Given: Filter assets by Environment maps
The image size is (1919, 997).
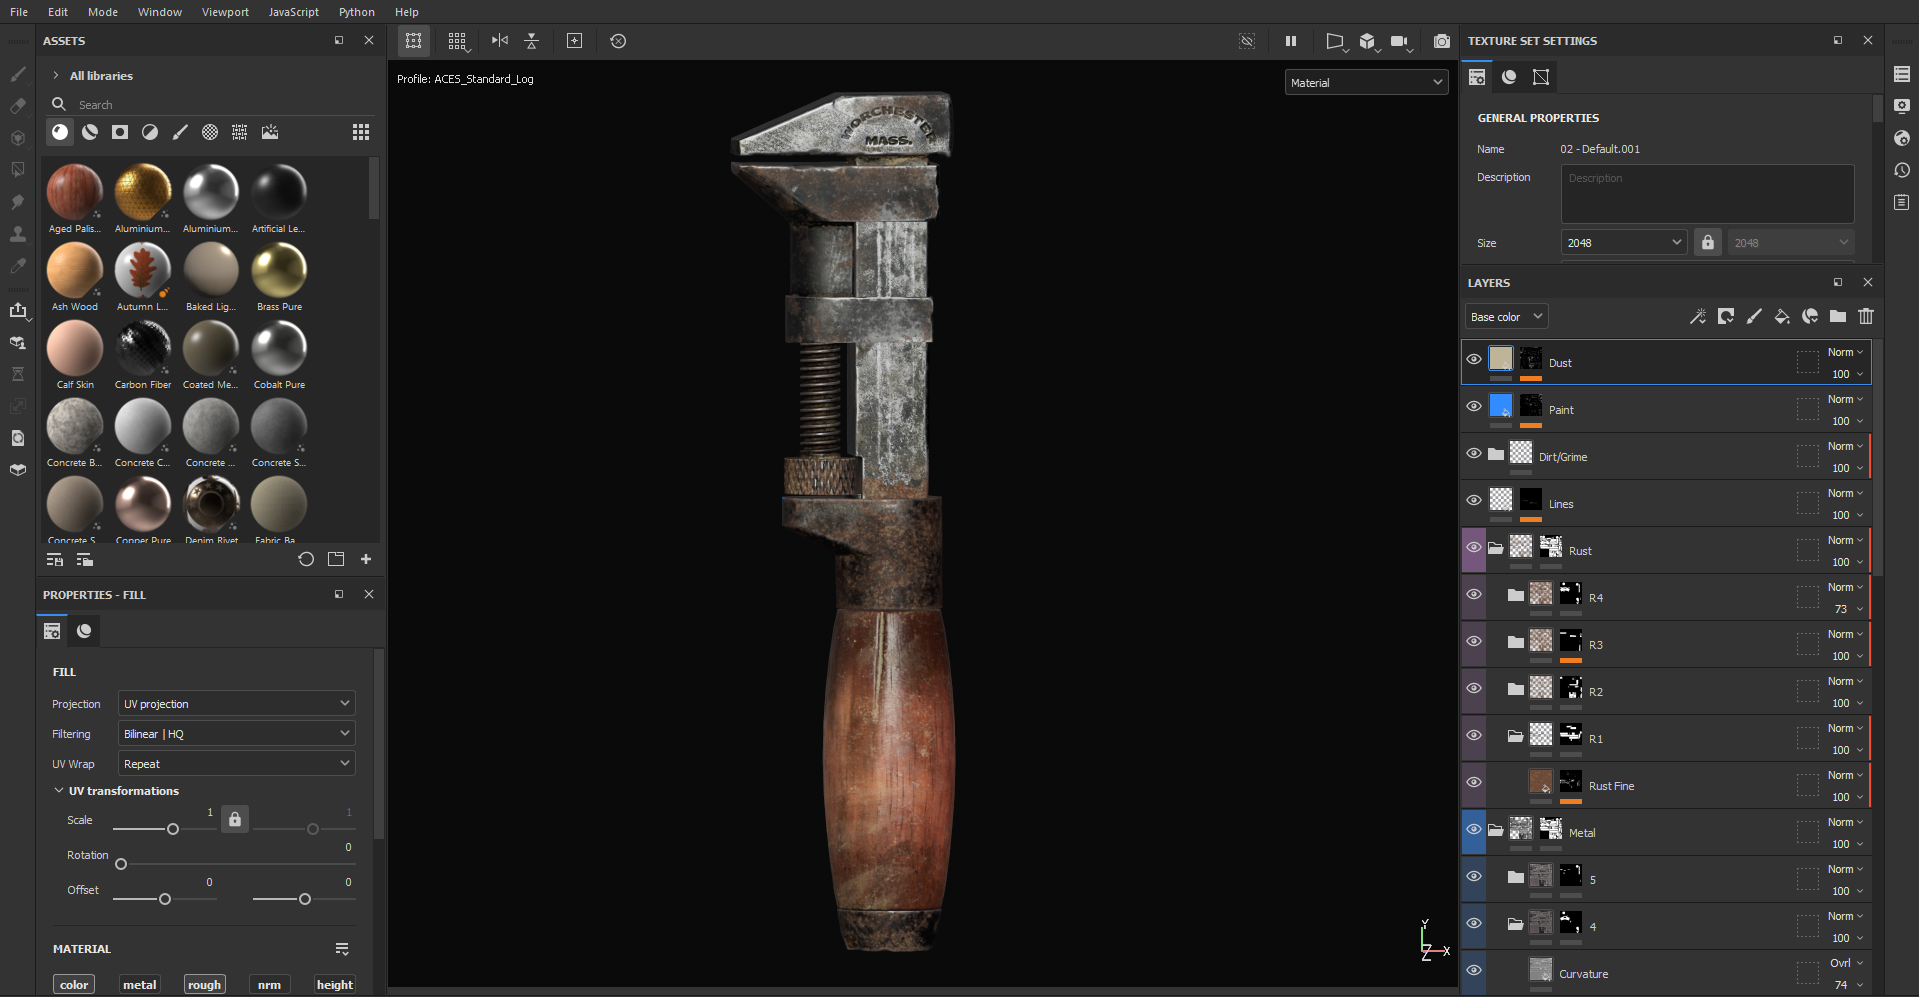Looking at the screenshot, I should coord(270,132).
